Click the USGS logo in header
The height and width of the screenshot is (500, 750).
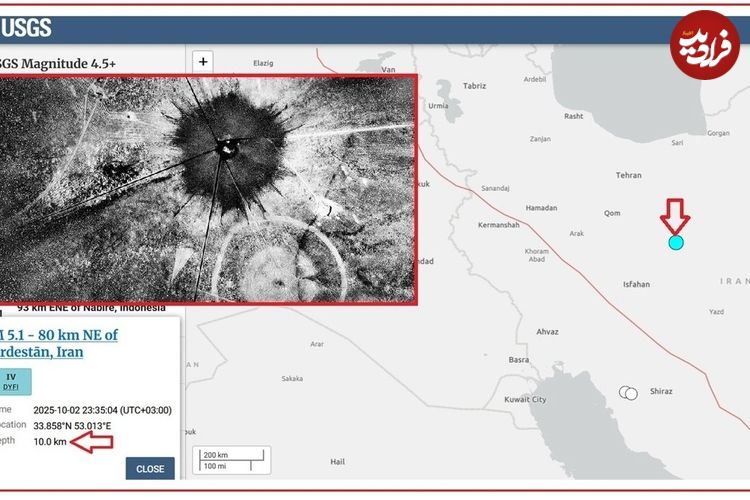27,28
